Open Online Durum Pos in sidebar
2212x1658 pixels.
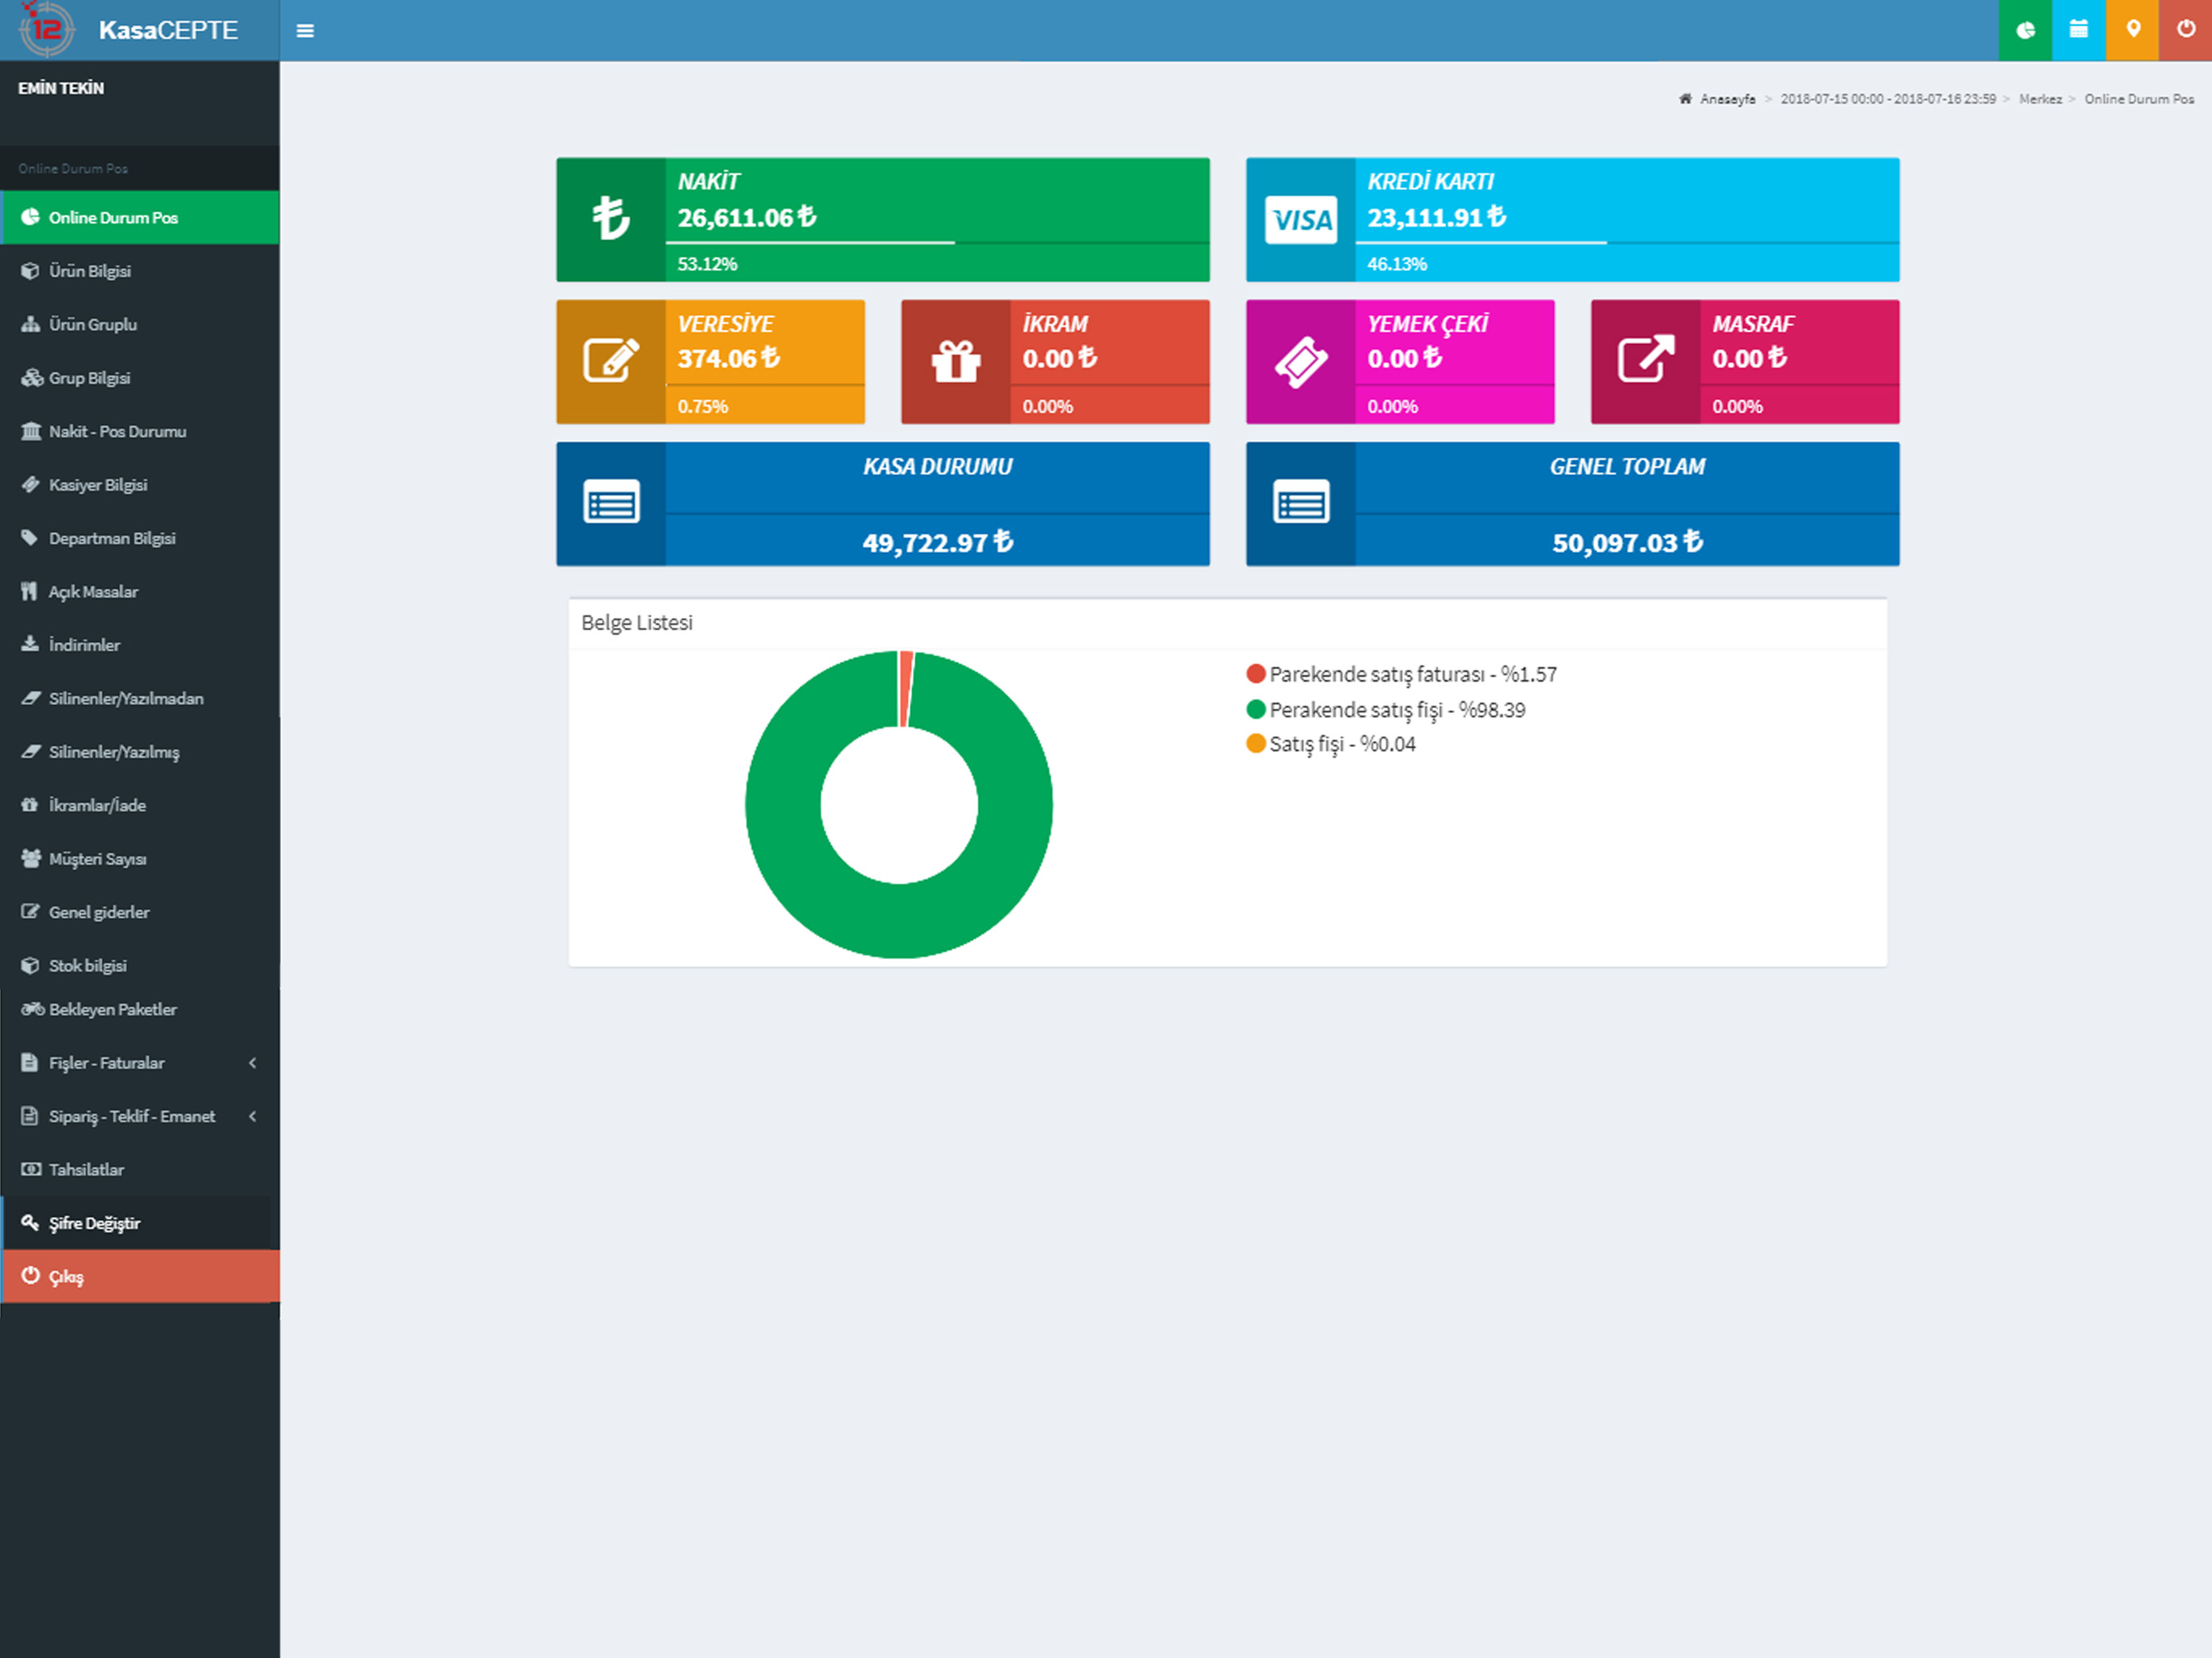tap(140, 217)
